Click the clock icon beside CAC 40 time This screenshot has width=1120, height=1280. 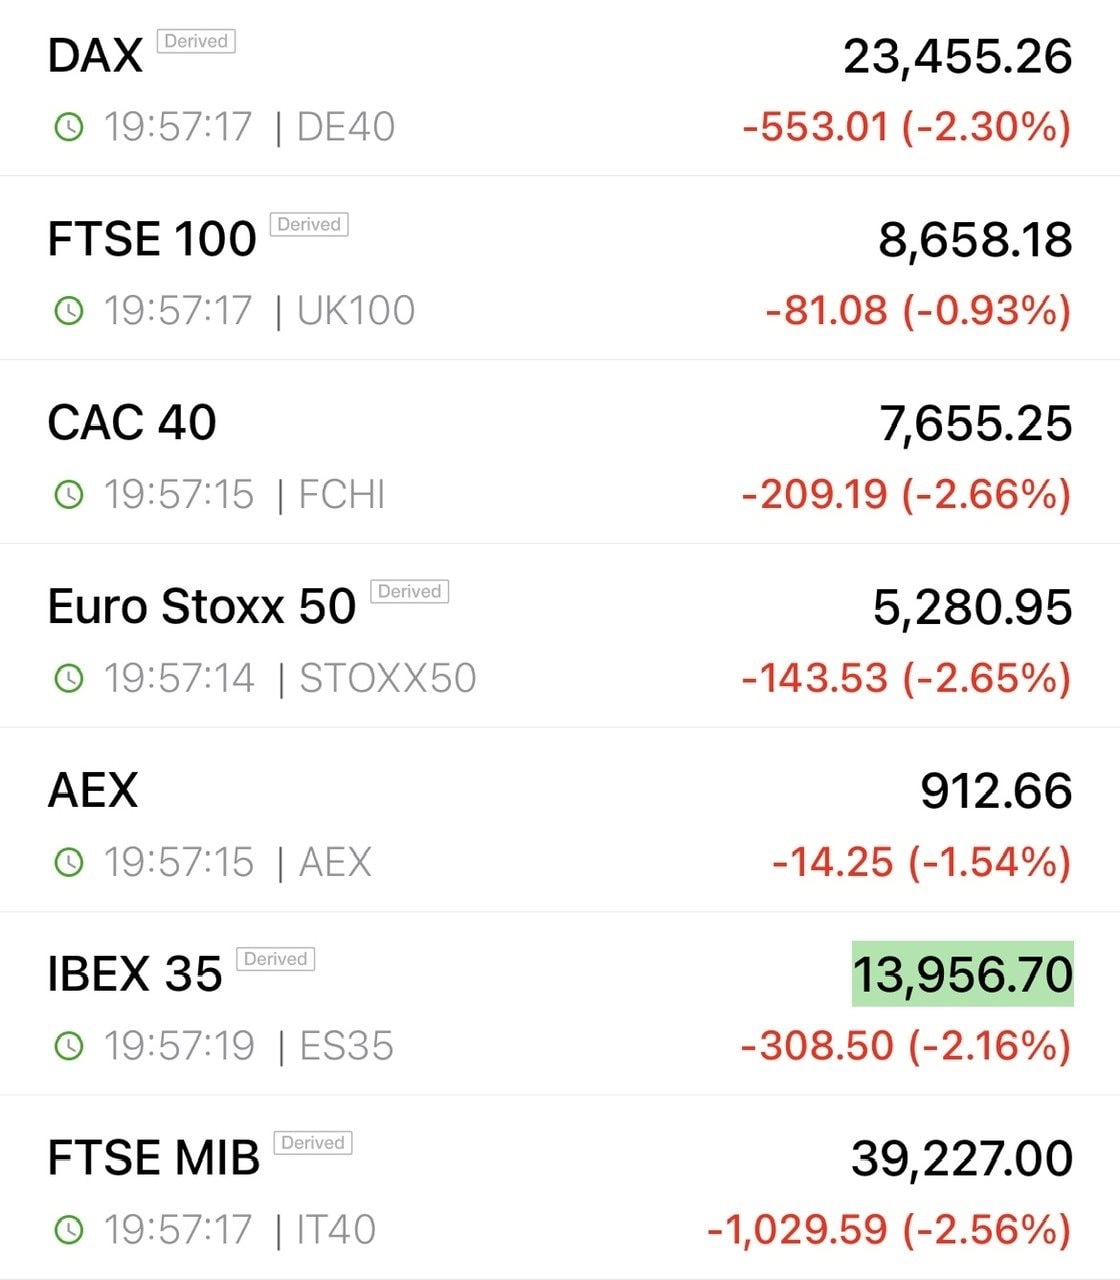[68, 494]
